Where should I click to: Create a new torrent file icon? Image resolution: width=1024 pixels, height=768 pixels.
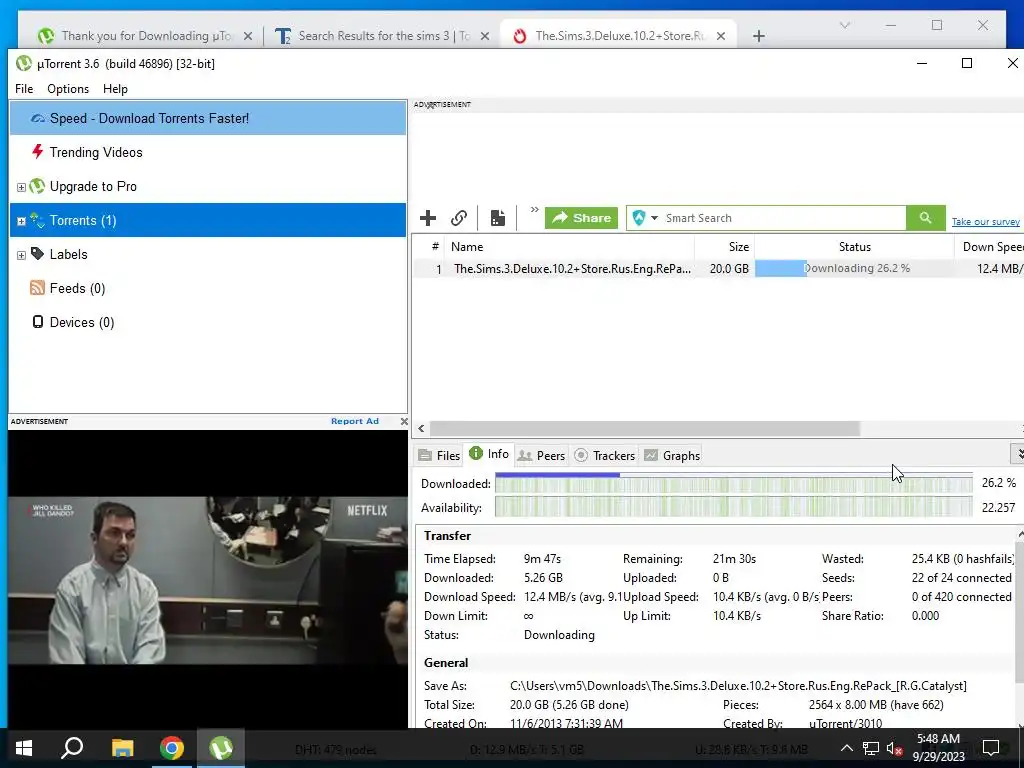point(498,218)
